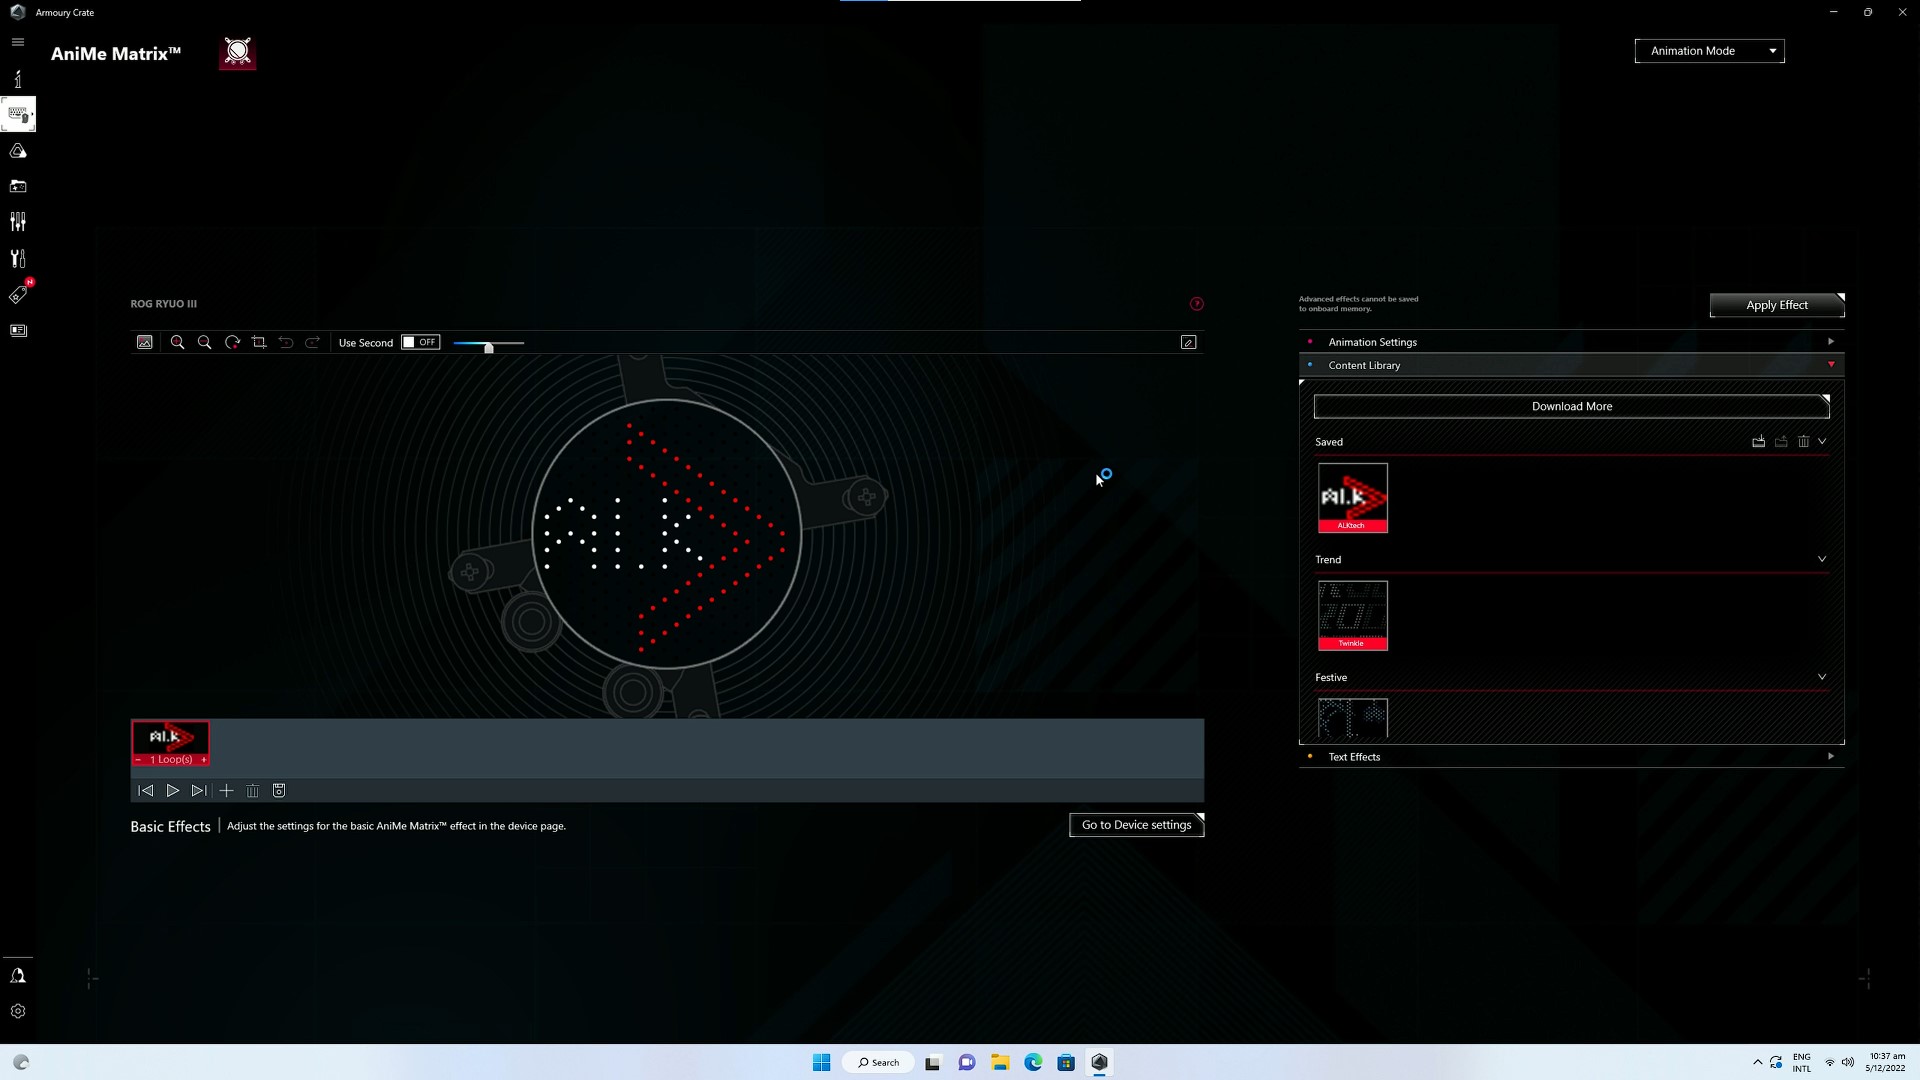Delete the selected clip with the timeline trash icon

point(253,791)
